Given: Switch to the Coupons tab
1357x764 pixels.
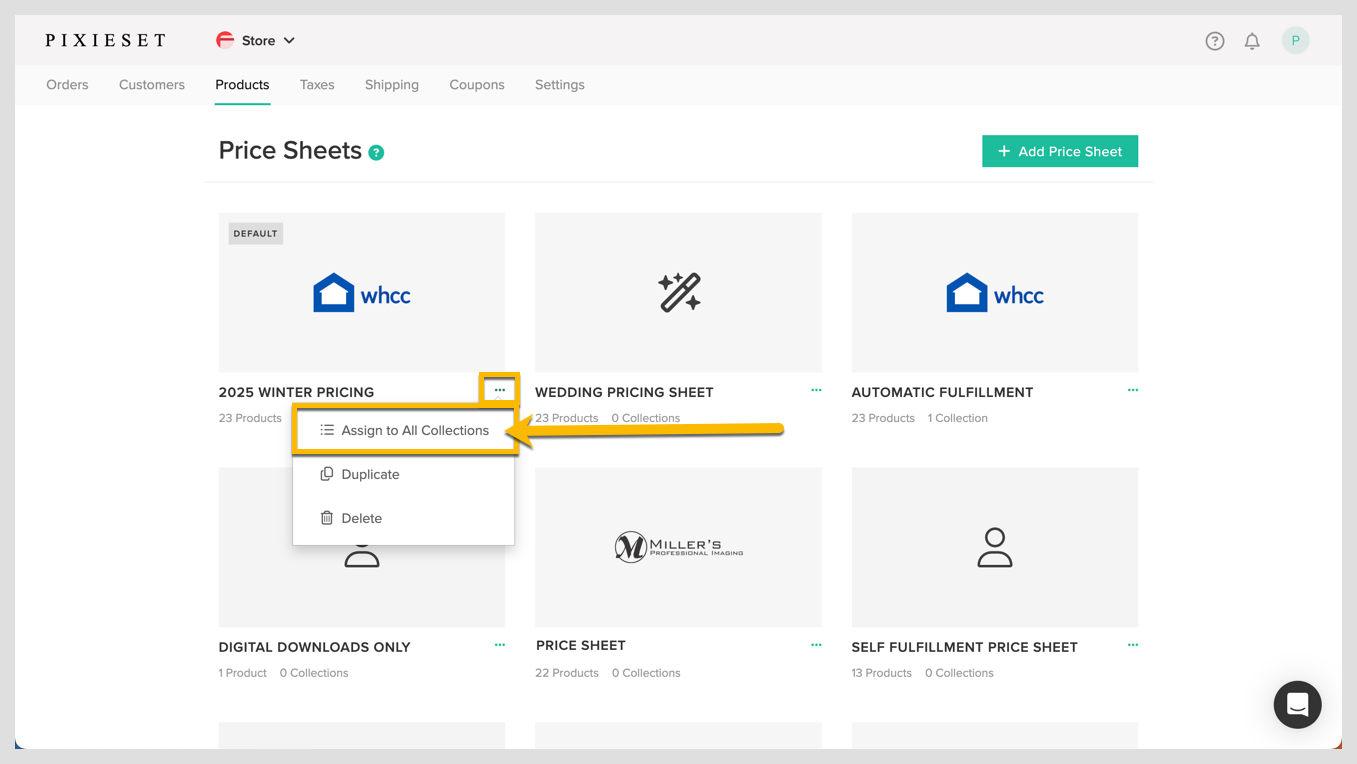Looking at the screenshot, I should [x=477, y=85].
